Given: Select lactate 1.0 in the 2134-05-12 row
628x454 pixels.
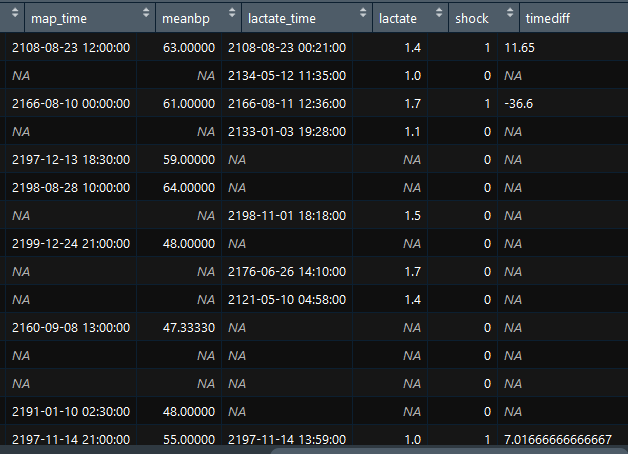Looking at the screenshot, I should pos(413,76).
